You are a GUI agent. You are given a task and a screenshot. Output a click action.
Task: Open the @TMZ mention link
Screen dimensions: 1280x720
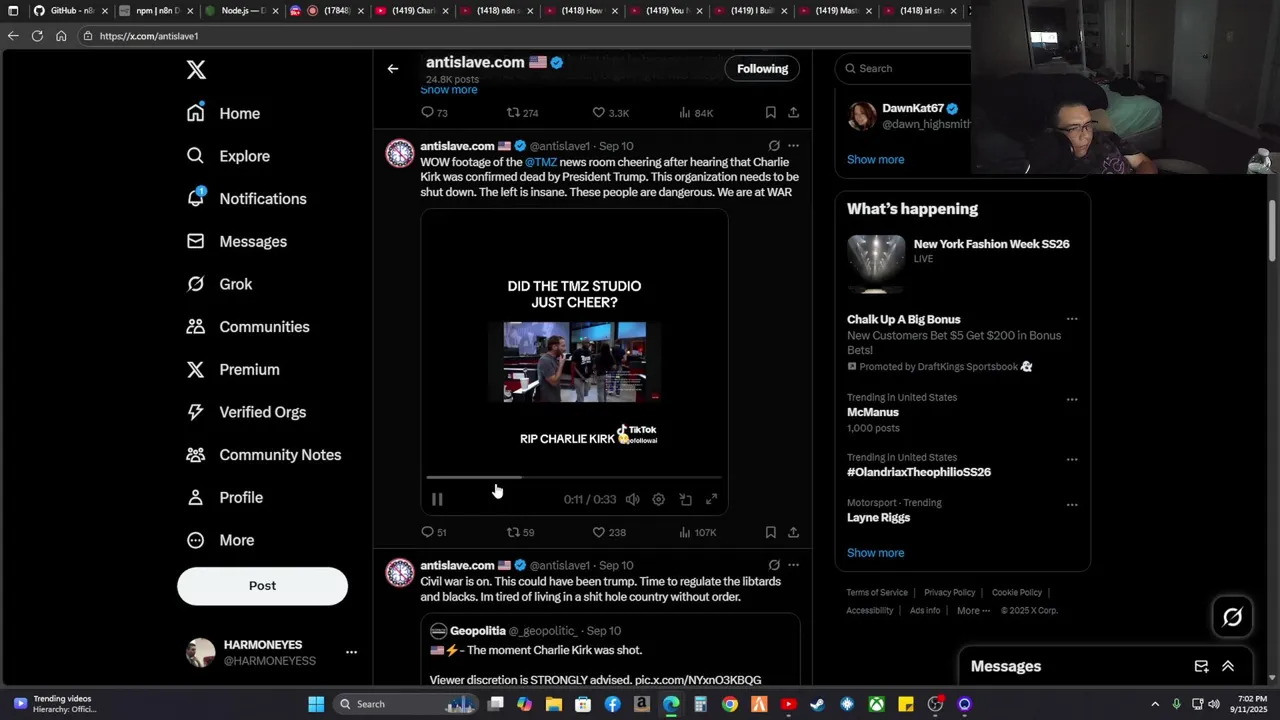(541, 162)
